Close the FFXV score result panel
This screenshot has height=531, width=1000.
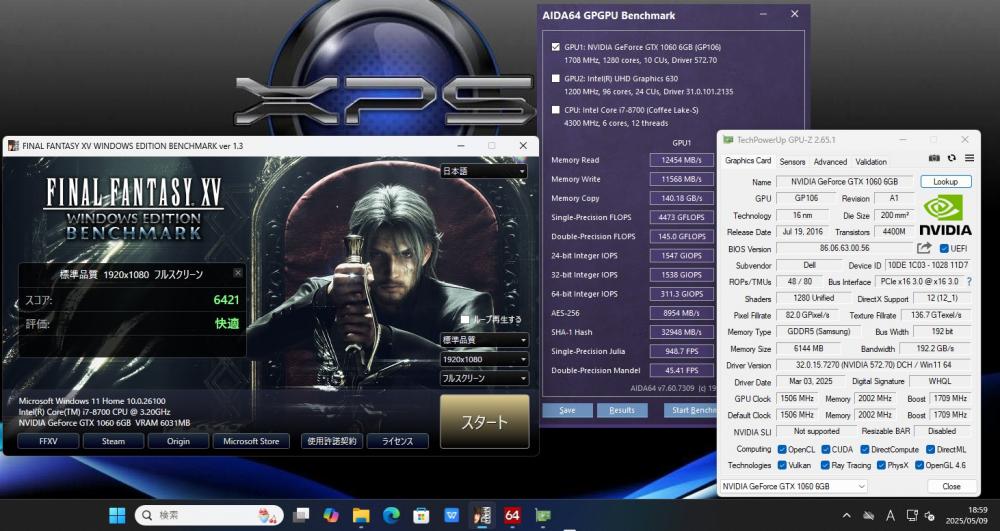(x=237, y=273)
